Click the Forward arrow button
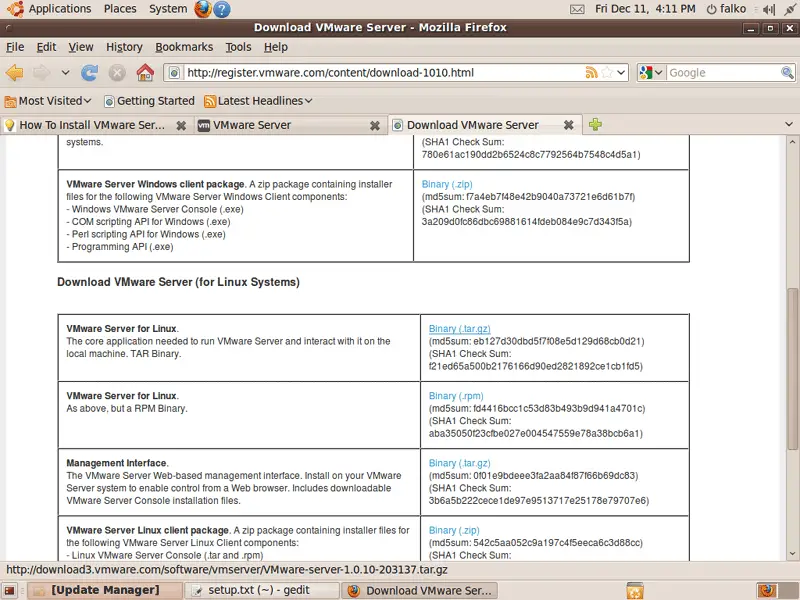800x600 pixels. (x=42, y=73)
